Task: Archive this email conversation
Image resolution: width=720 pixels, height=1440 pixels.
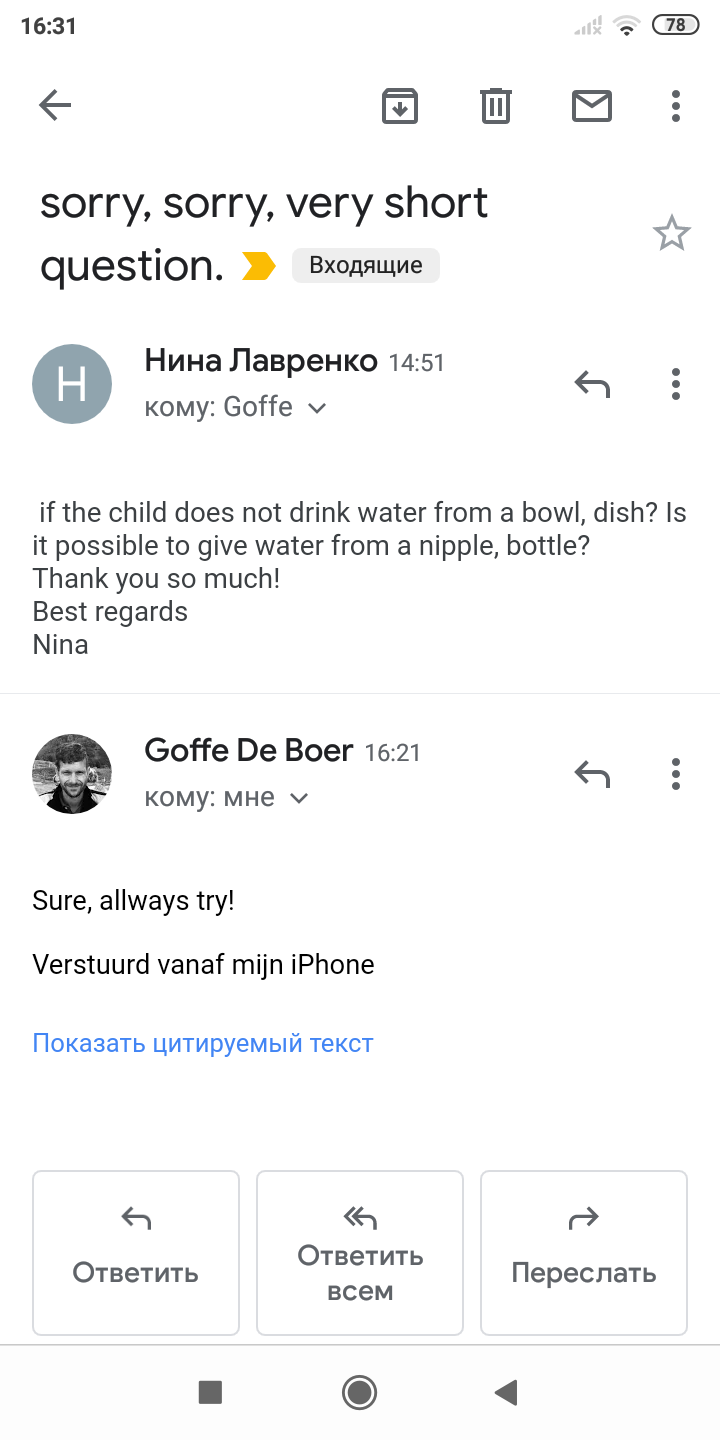Action: (400, 105)
